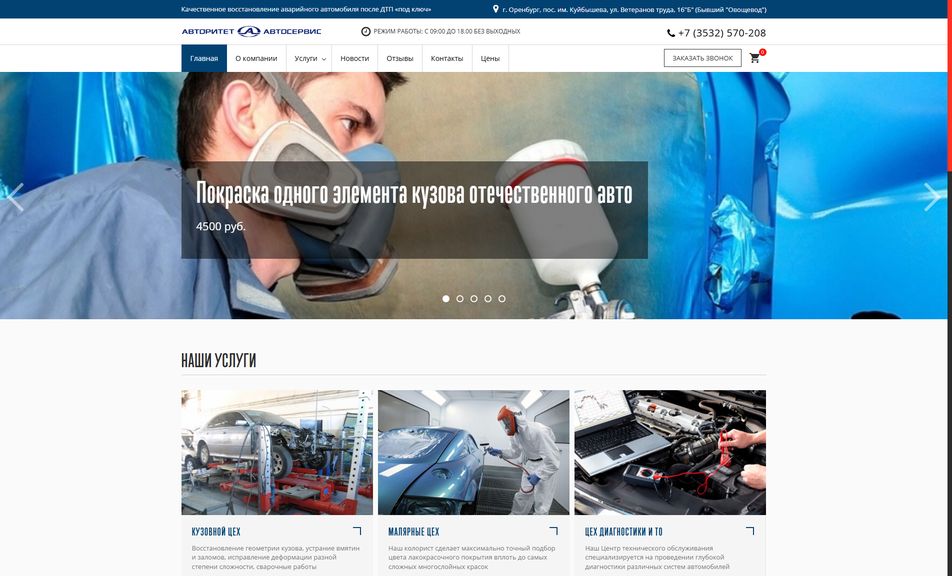
Task: Open the О компании menu item
Action: click(256, 59)
